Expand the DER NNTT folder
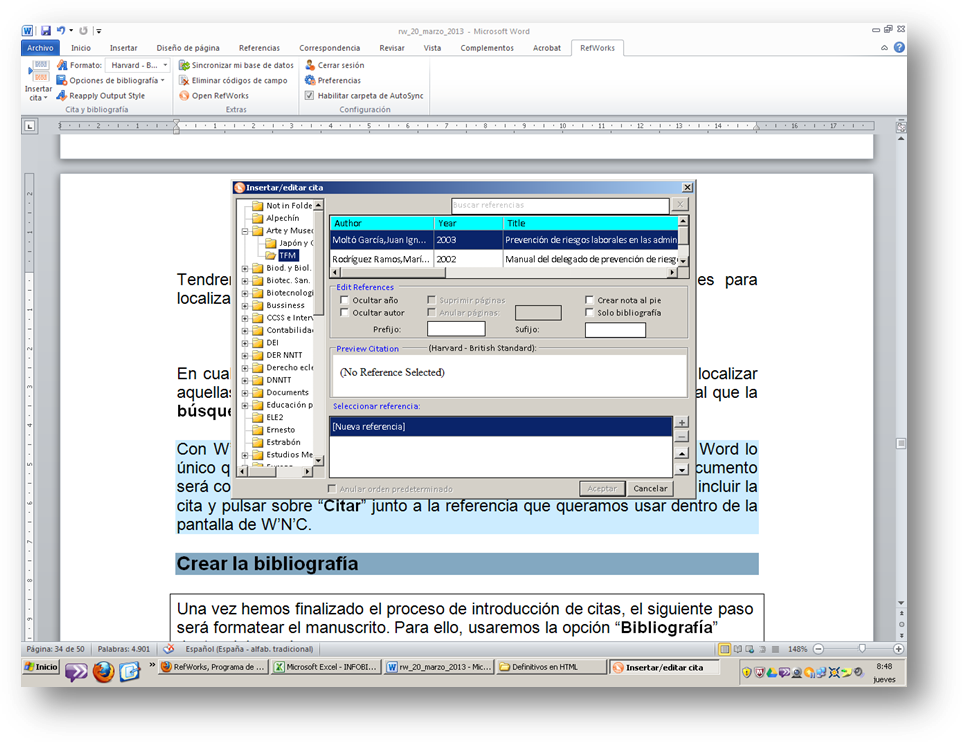 [x=245, y=355]
